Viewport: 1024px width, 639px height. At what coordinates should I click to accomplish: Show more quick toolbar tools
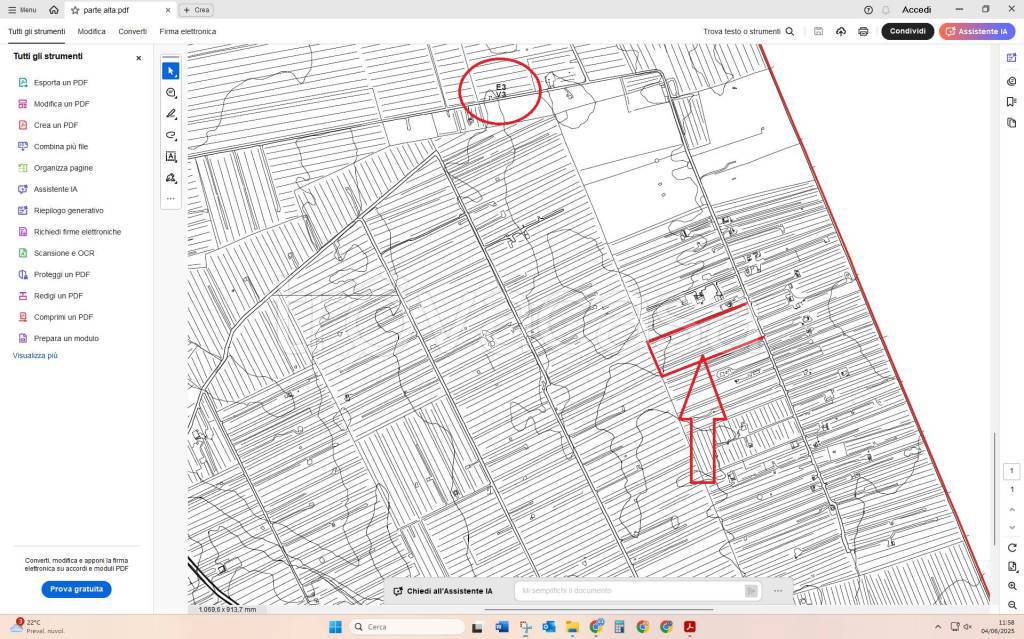pyautogui.click(x=170, y=198)
